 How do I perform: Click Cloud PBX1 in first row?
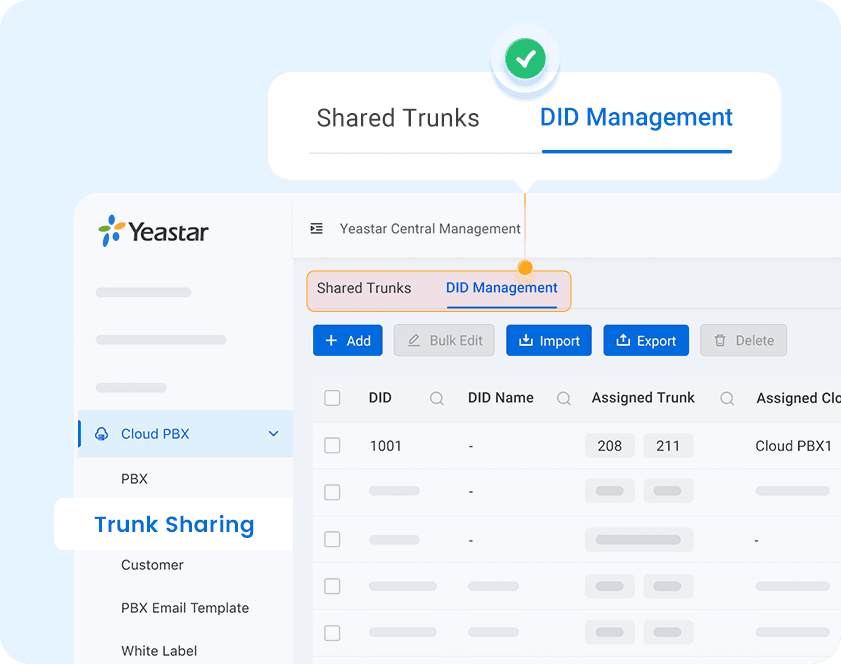[793, 446]
